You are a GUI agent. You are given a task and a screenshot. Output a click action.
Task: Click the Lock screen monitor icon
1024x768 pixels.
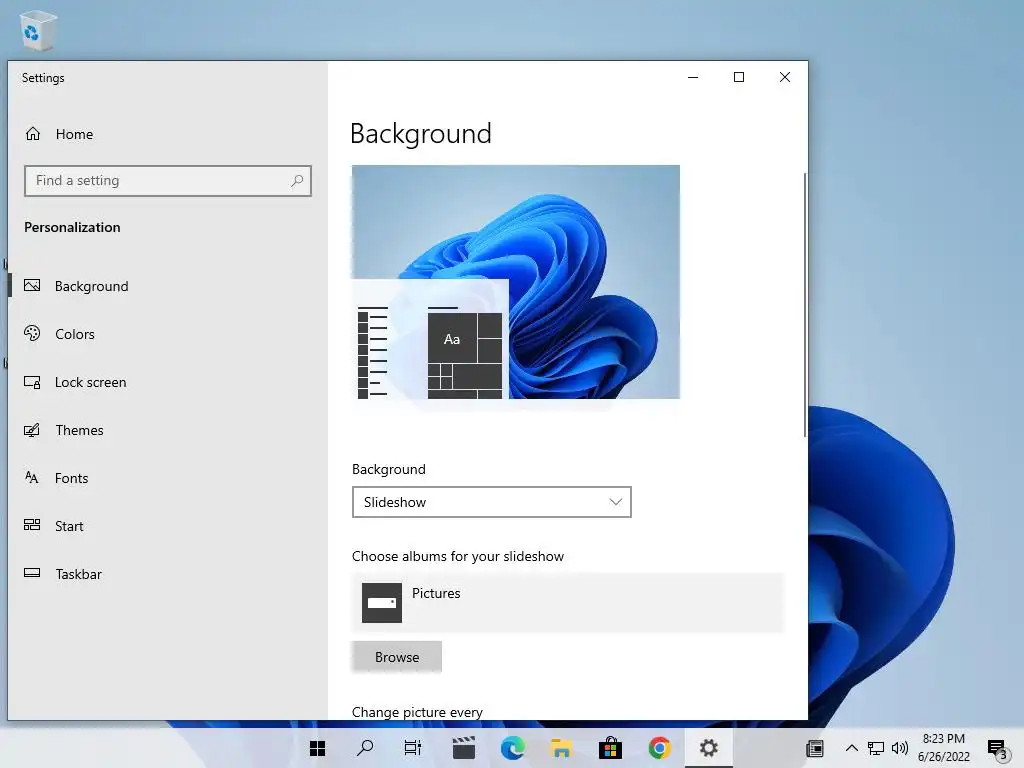pyautogui.click(x=32, y=381)
